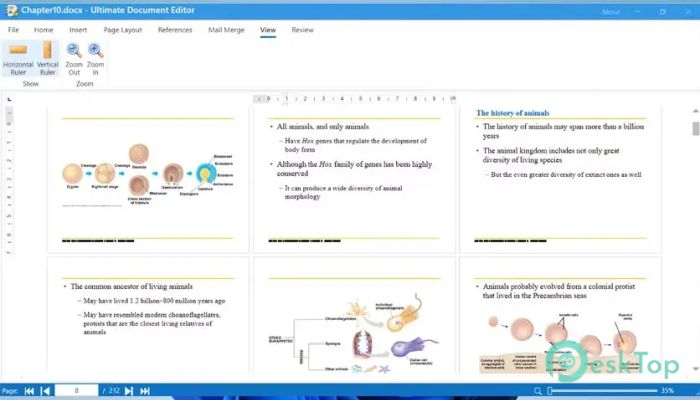Switch to the Insert tab
The height and width of the screenshot is (400, 700).
pos(78,30)
